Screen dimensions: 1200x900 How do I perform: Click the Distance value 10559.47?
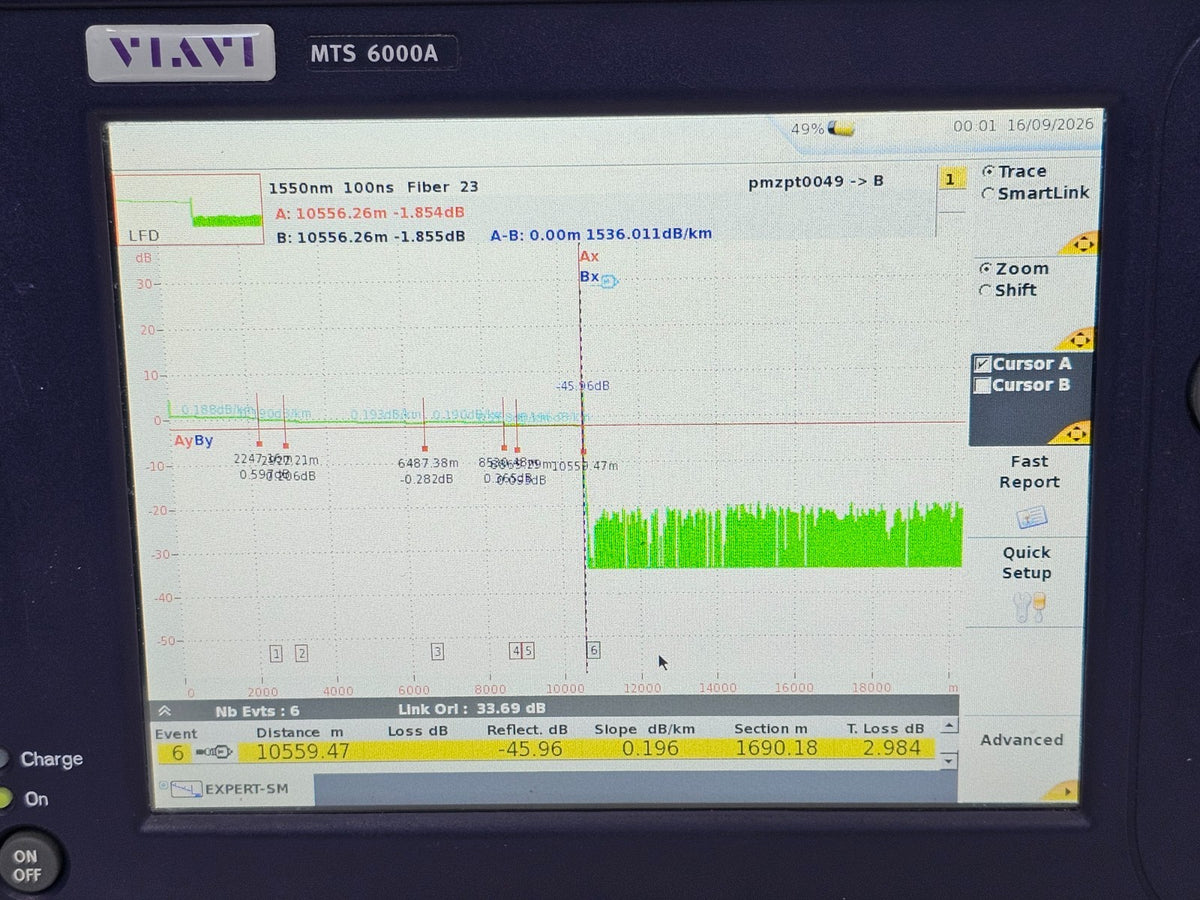303,751
